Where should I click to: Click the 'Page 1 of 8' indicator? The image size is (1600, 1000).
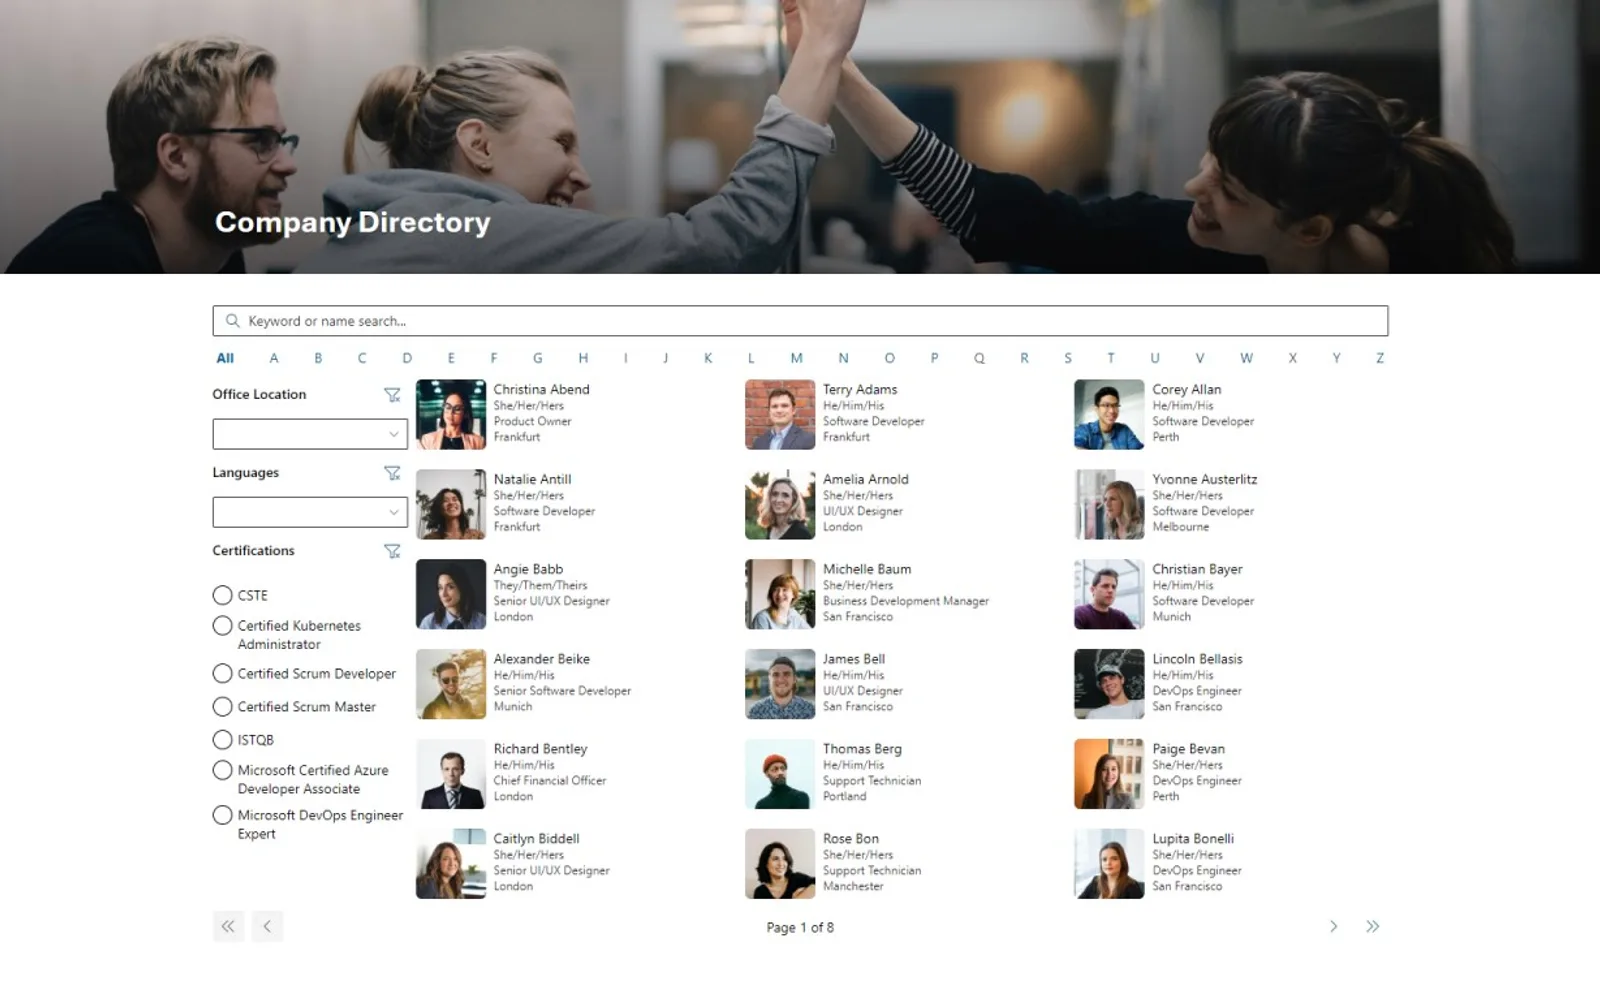(800, 928)
